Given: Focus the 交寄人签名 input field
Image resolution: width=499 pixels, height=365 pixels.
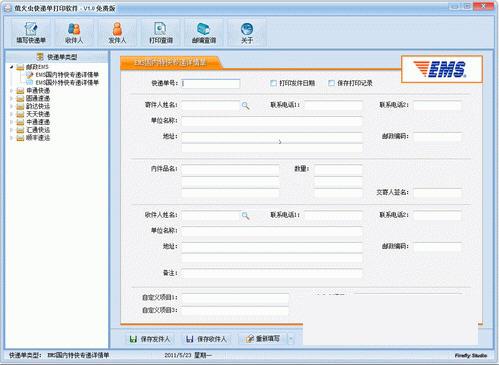Looking at the screenshot, I should click(x=438, y=193).
